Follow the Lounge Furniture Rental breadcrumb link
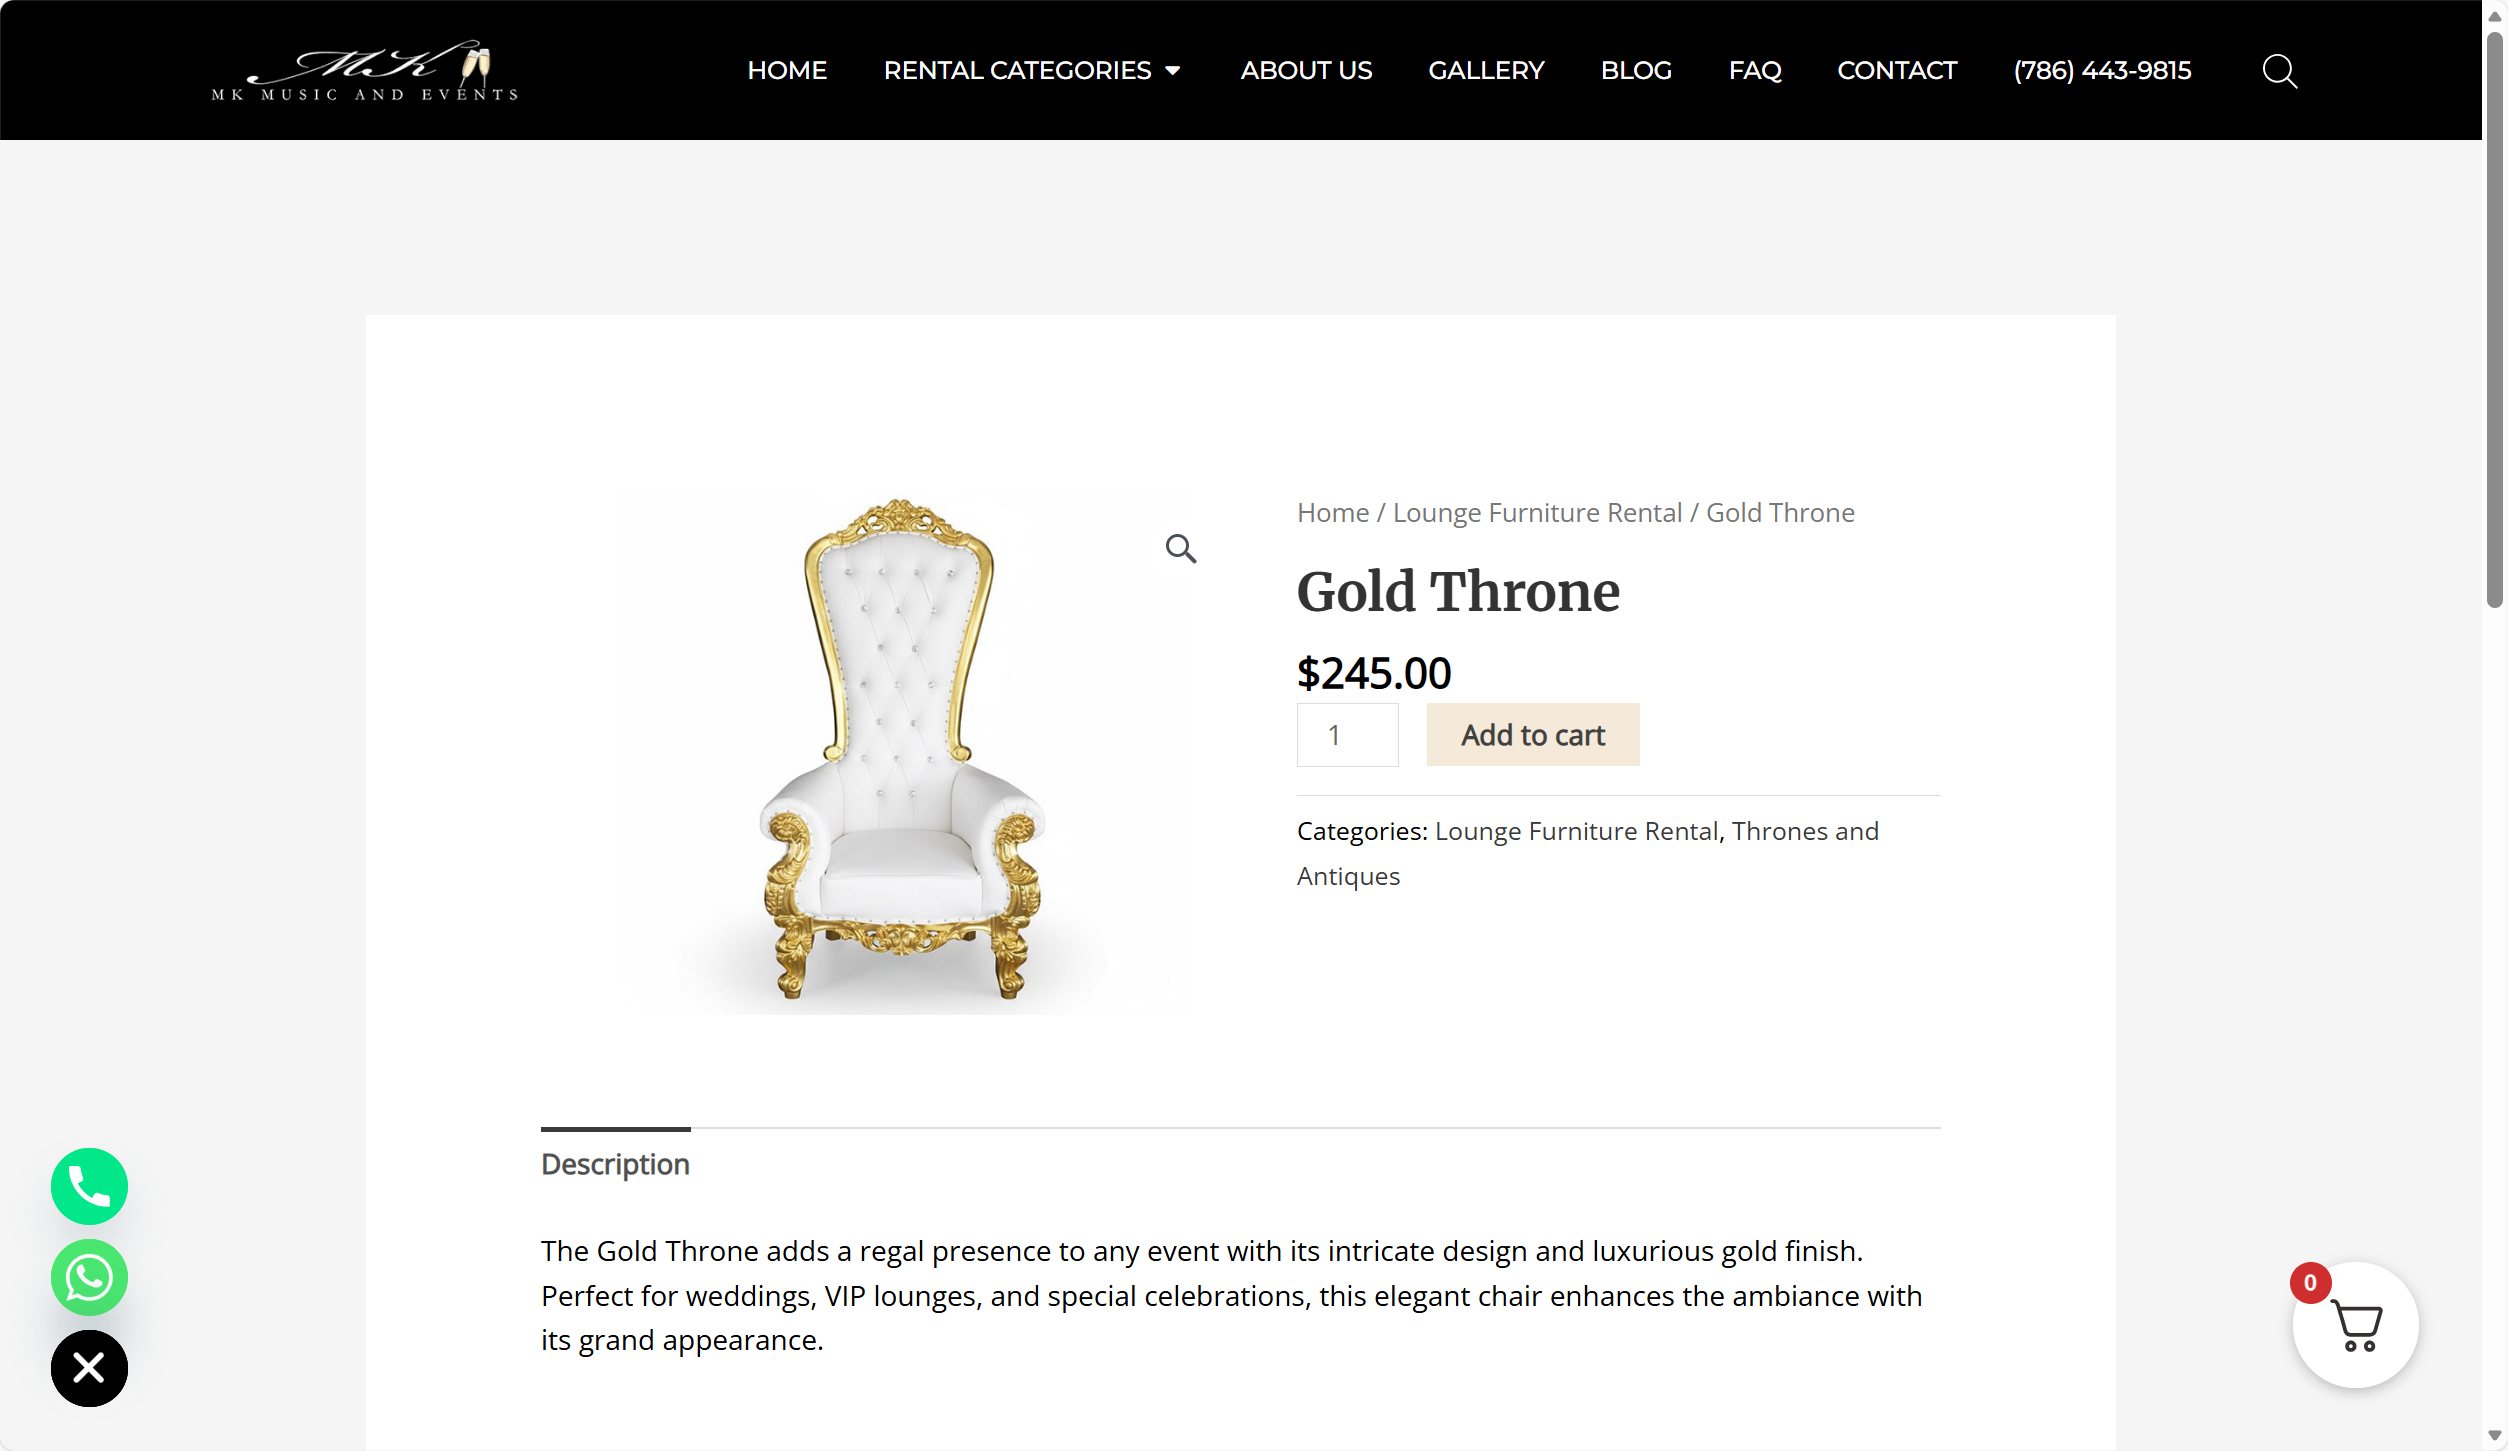Image resolution: width=2508 pixels, height=1451 pixels. click(x=1537, y=513)
